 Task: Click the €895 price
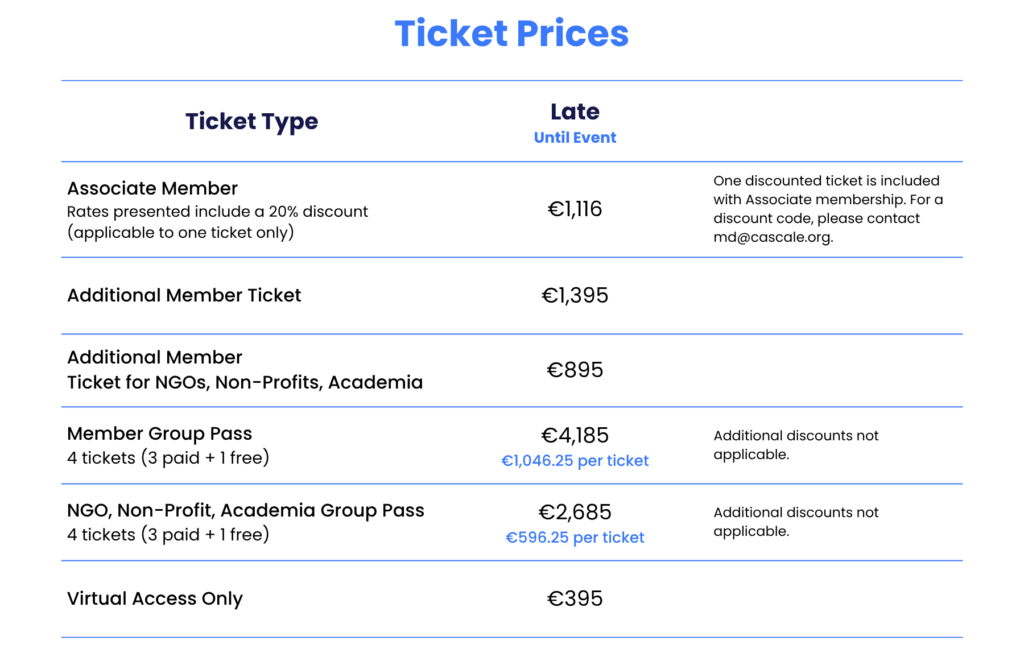click(x=575, y=370)
